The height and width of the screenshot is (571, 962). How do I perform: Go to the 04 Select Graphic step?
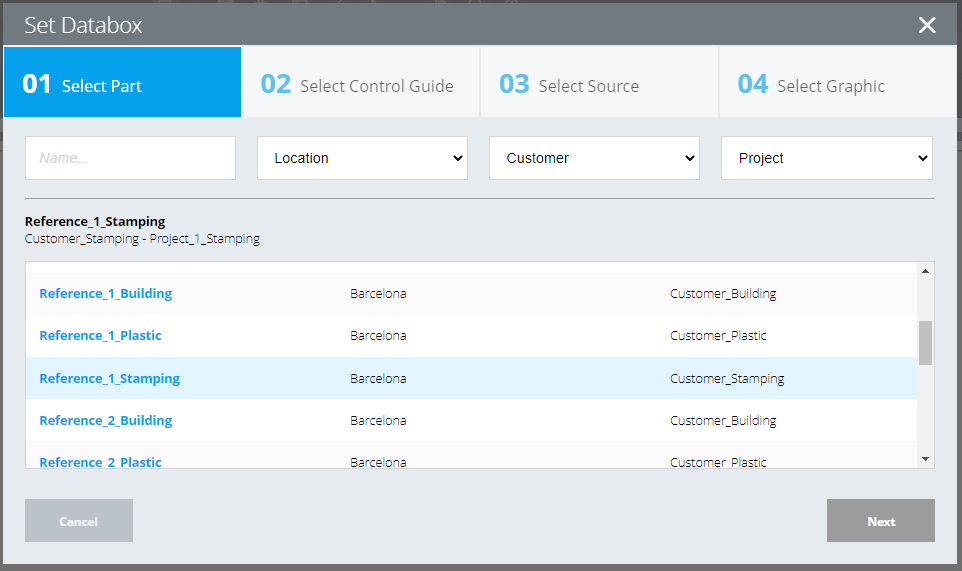pos(838,82)
